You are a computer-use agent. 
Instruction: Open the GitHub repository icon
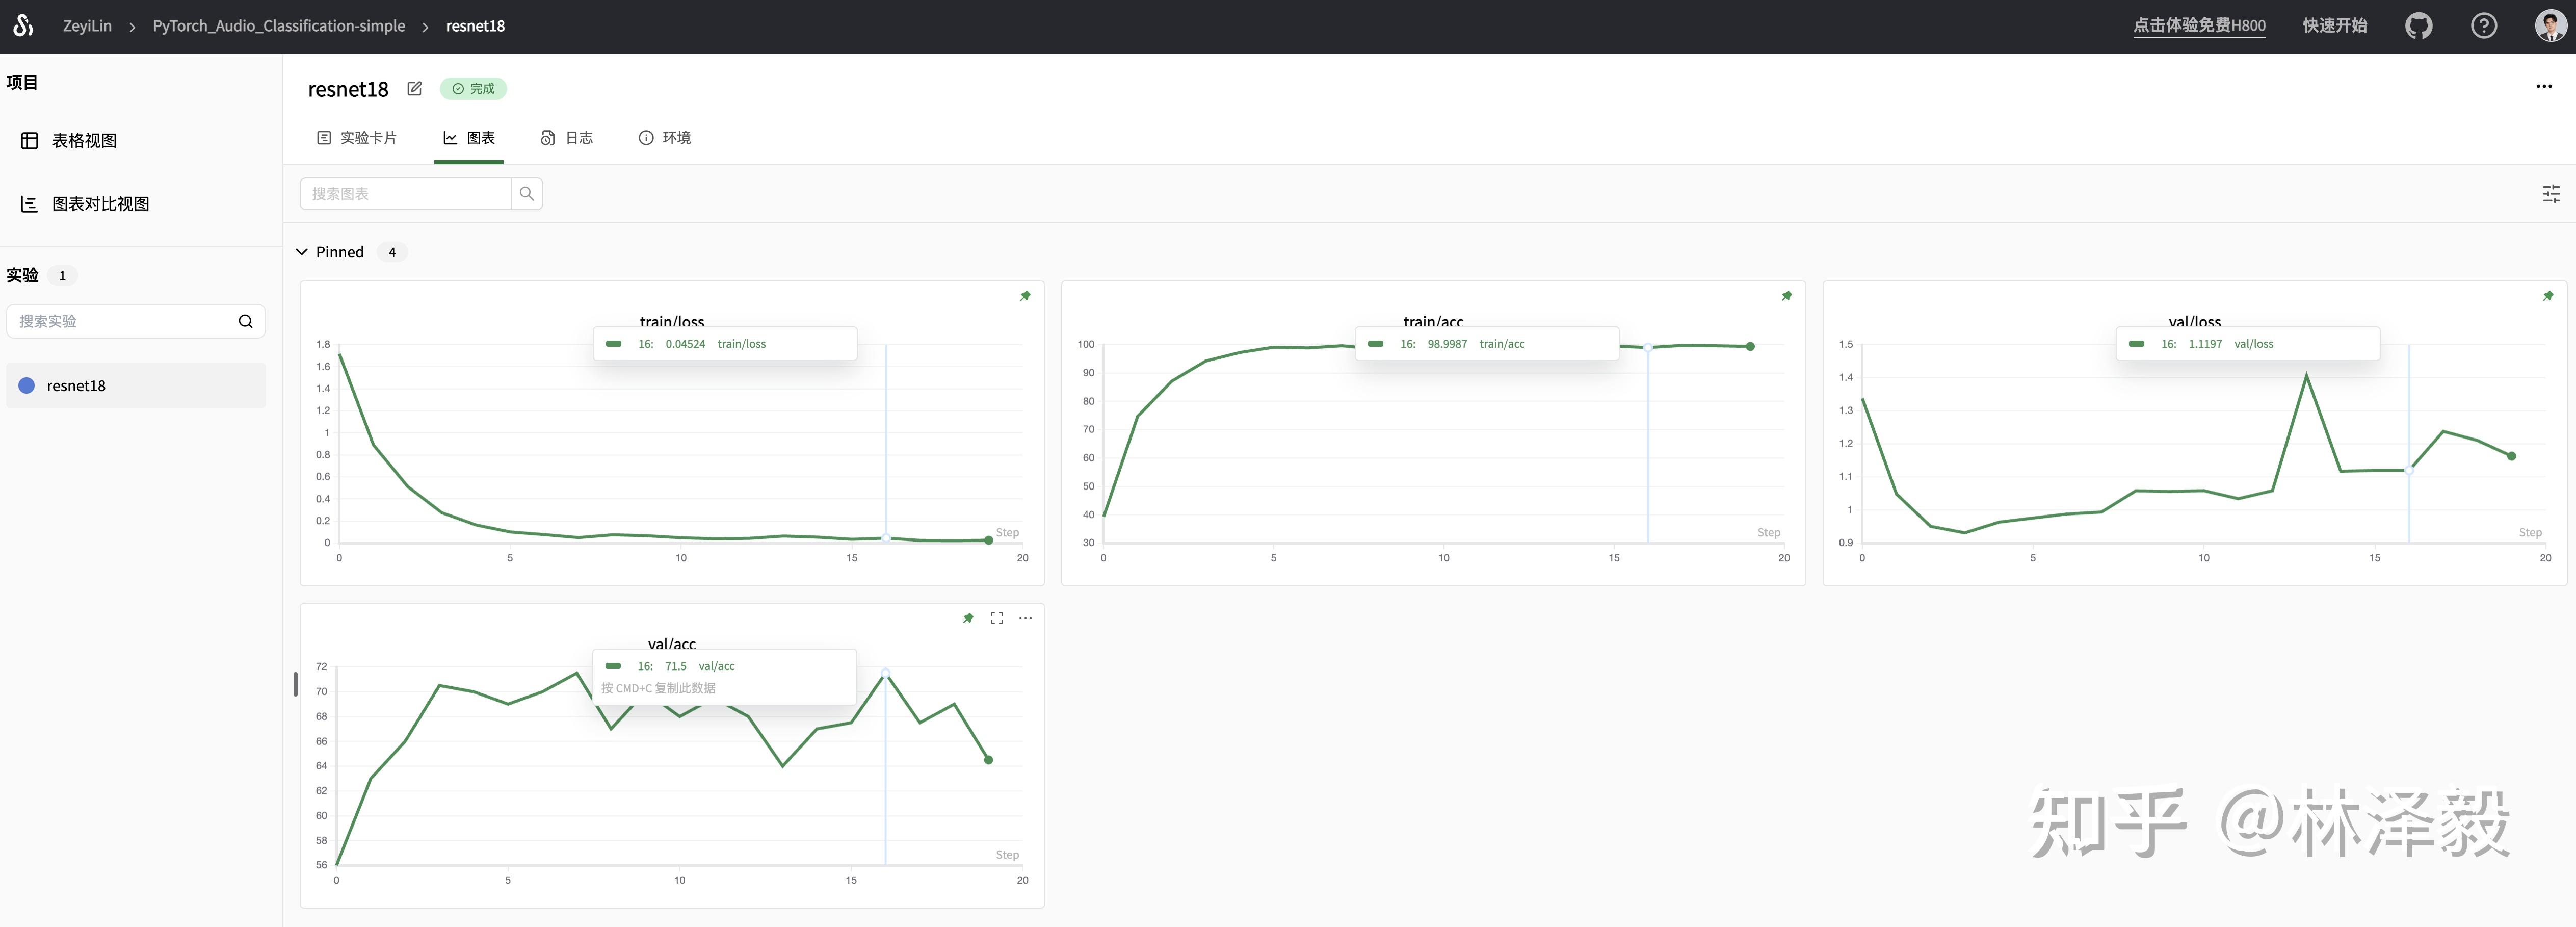tap(2418, 26)
